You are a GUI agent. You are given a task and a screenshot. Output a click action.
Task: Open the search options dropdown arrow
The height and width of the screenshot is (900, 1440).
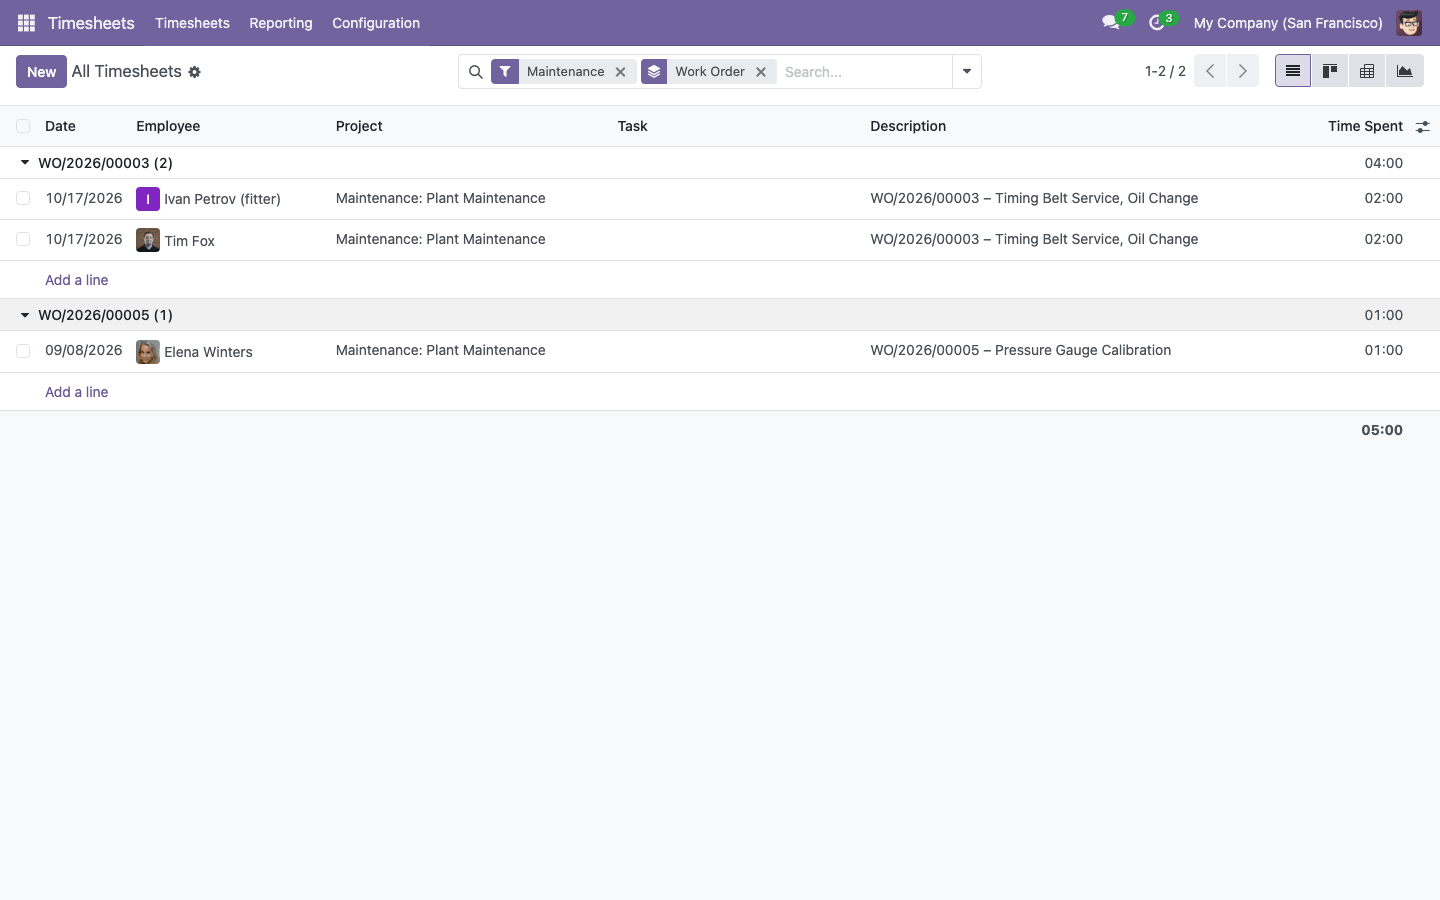point(967,72)
